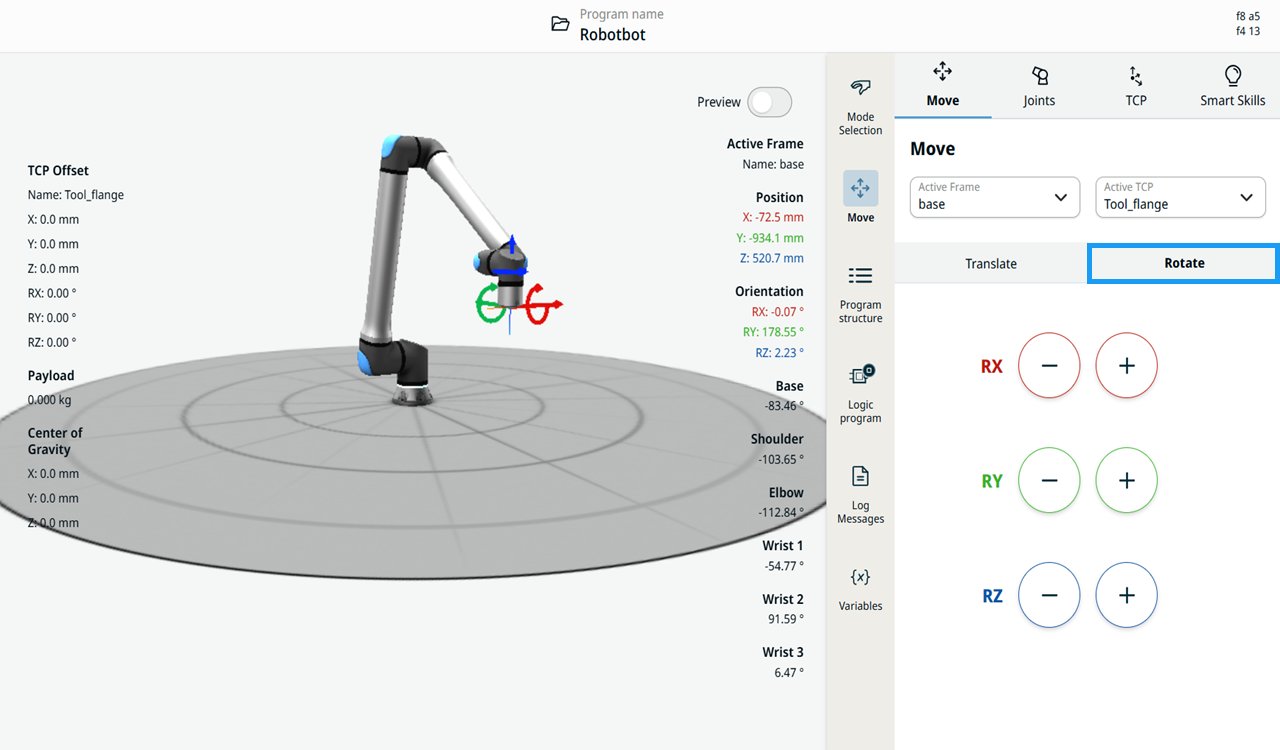Open Mode Selection in sidebar

click(860, 106)
